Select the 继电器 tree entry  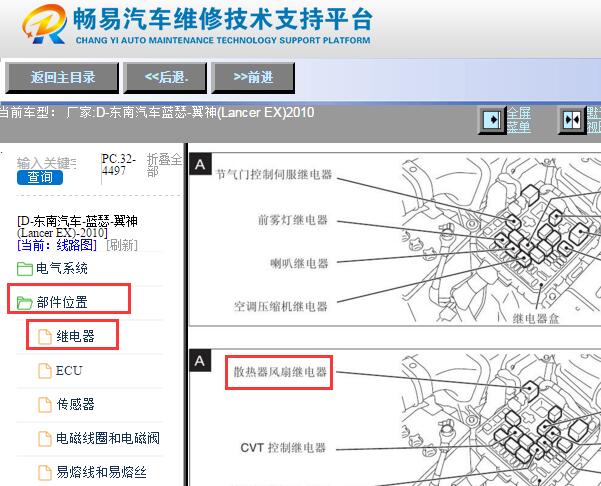click(75, 337)
